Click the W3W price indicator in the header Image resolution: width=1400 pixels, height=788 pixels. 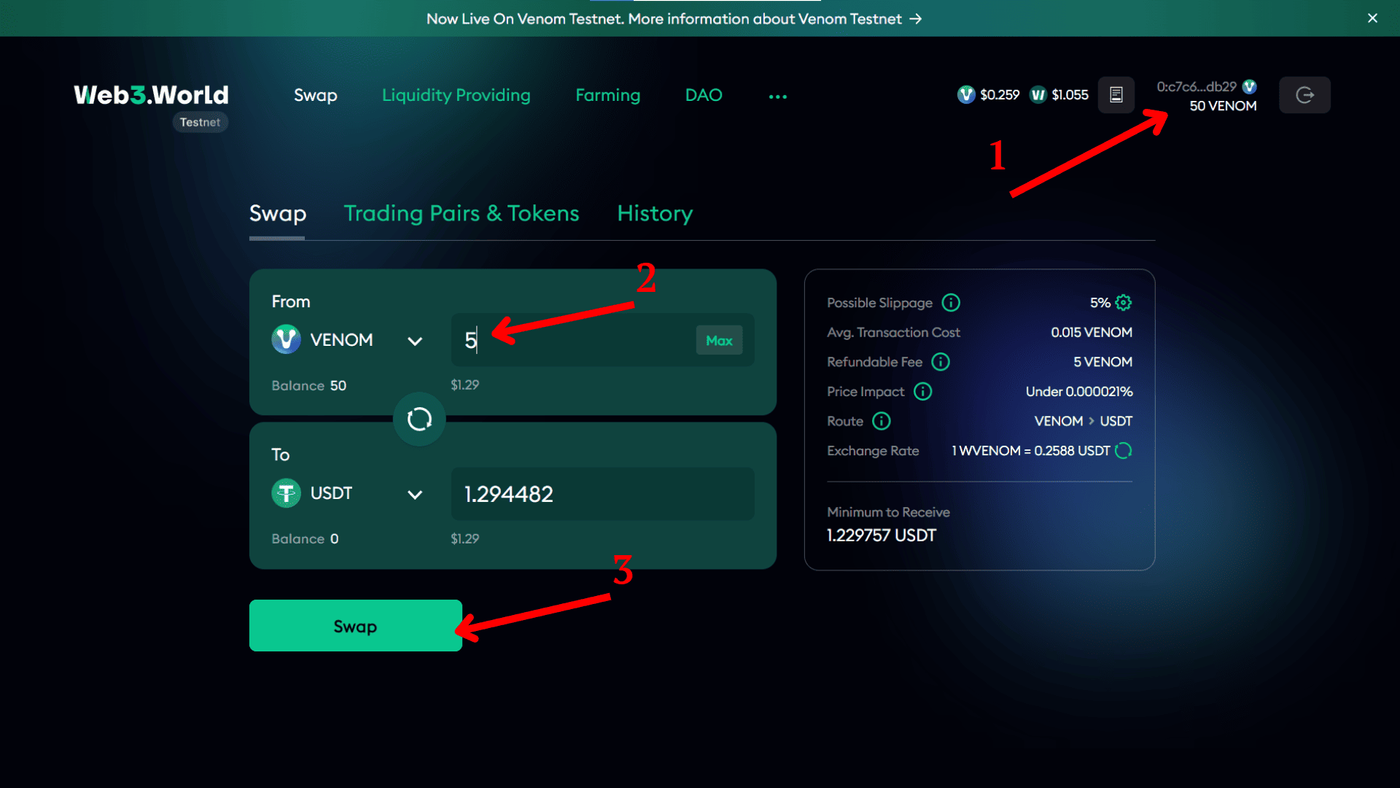(1059, 94)
